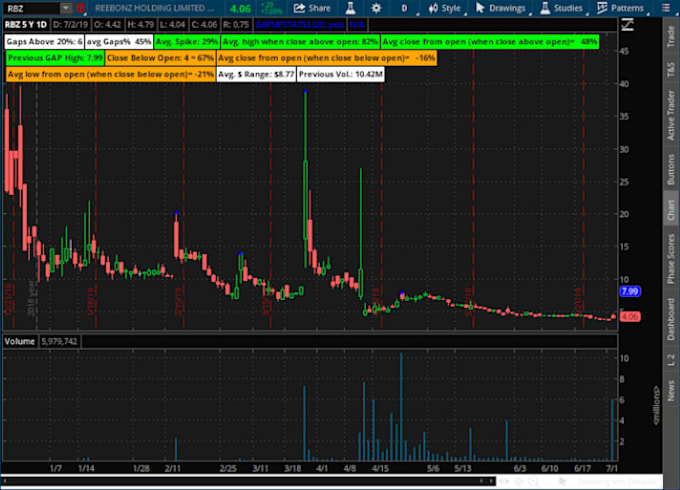Click the magnifier zoom icon in bottom toolbar
The width and height of the screenshot is (680, 490).
[533, 481]
